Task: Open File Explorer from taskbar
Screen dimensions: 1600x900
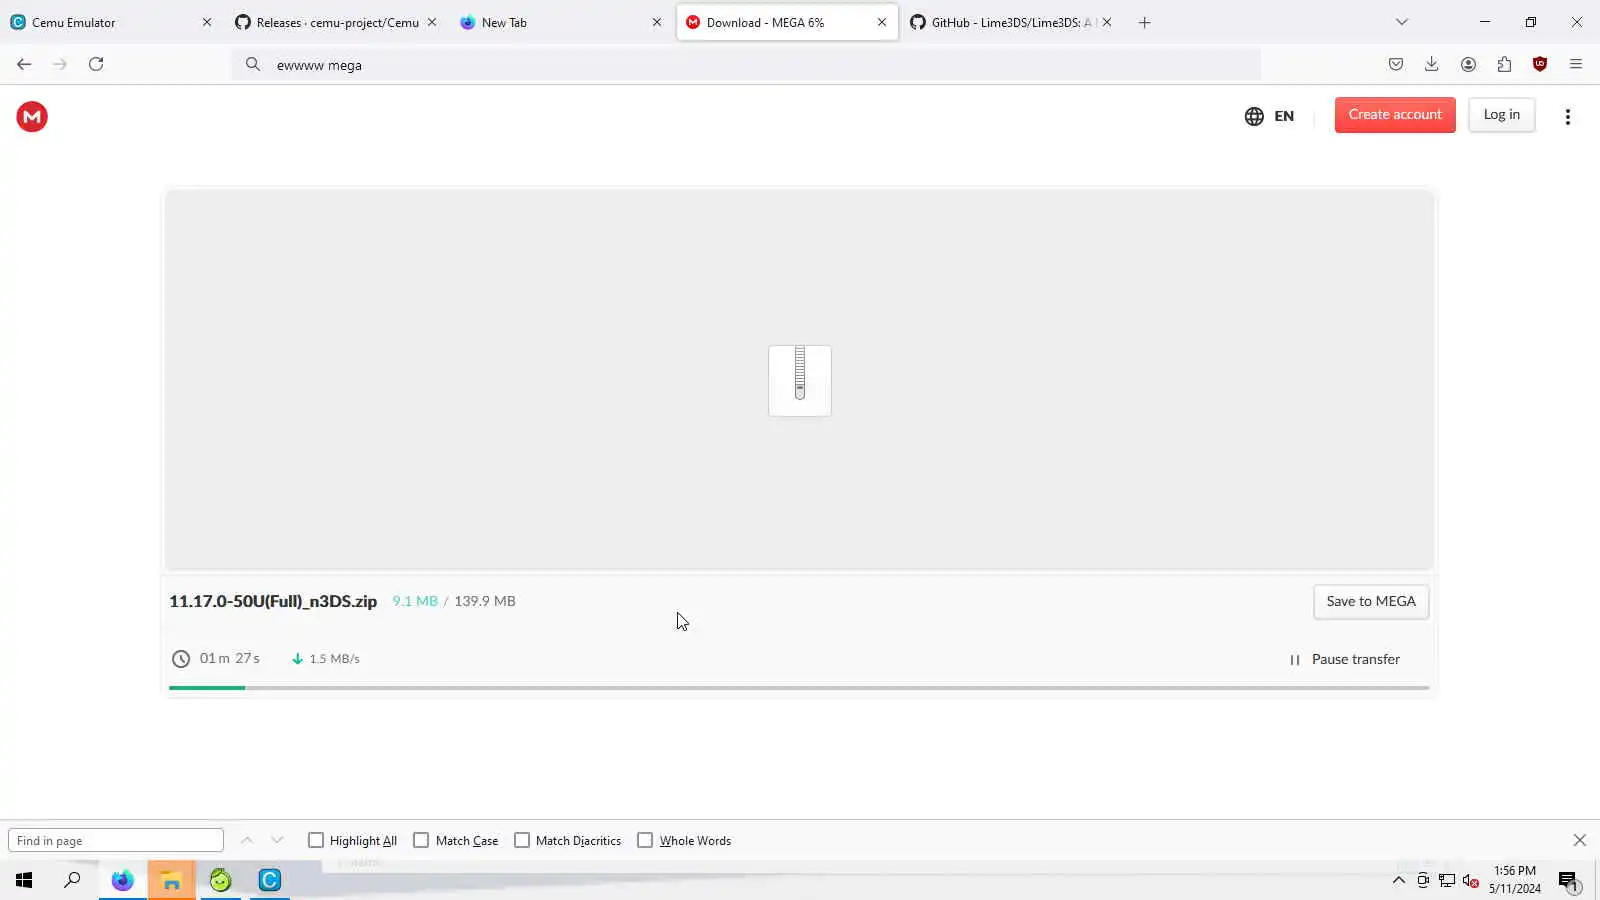Action: [171, 880]
